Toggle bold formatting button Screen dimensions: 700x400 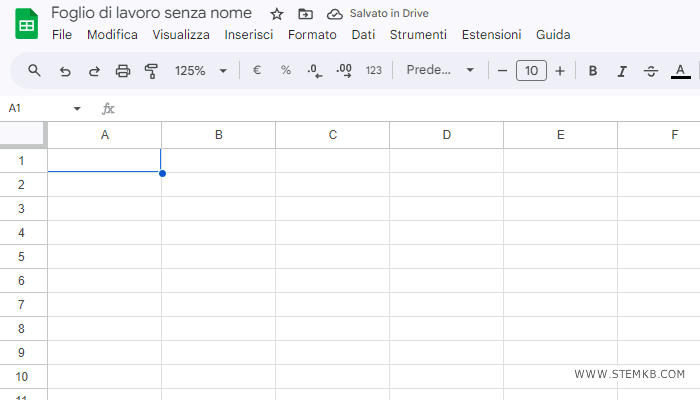tap(593, 71)
